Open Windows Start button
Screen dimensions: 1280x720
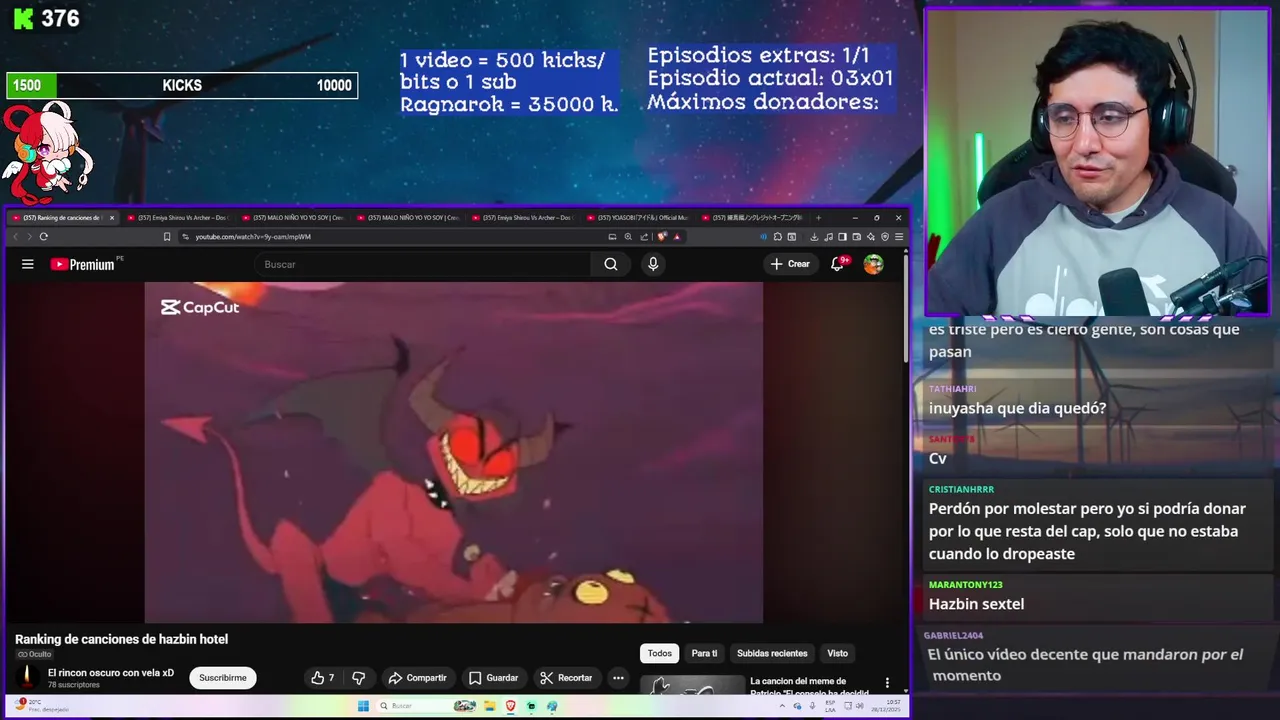363,706
